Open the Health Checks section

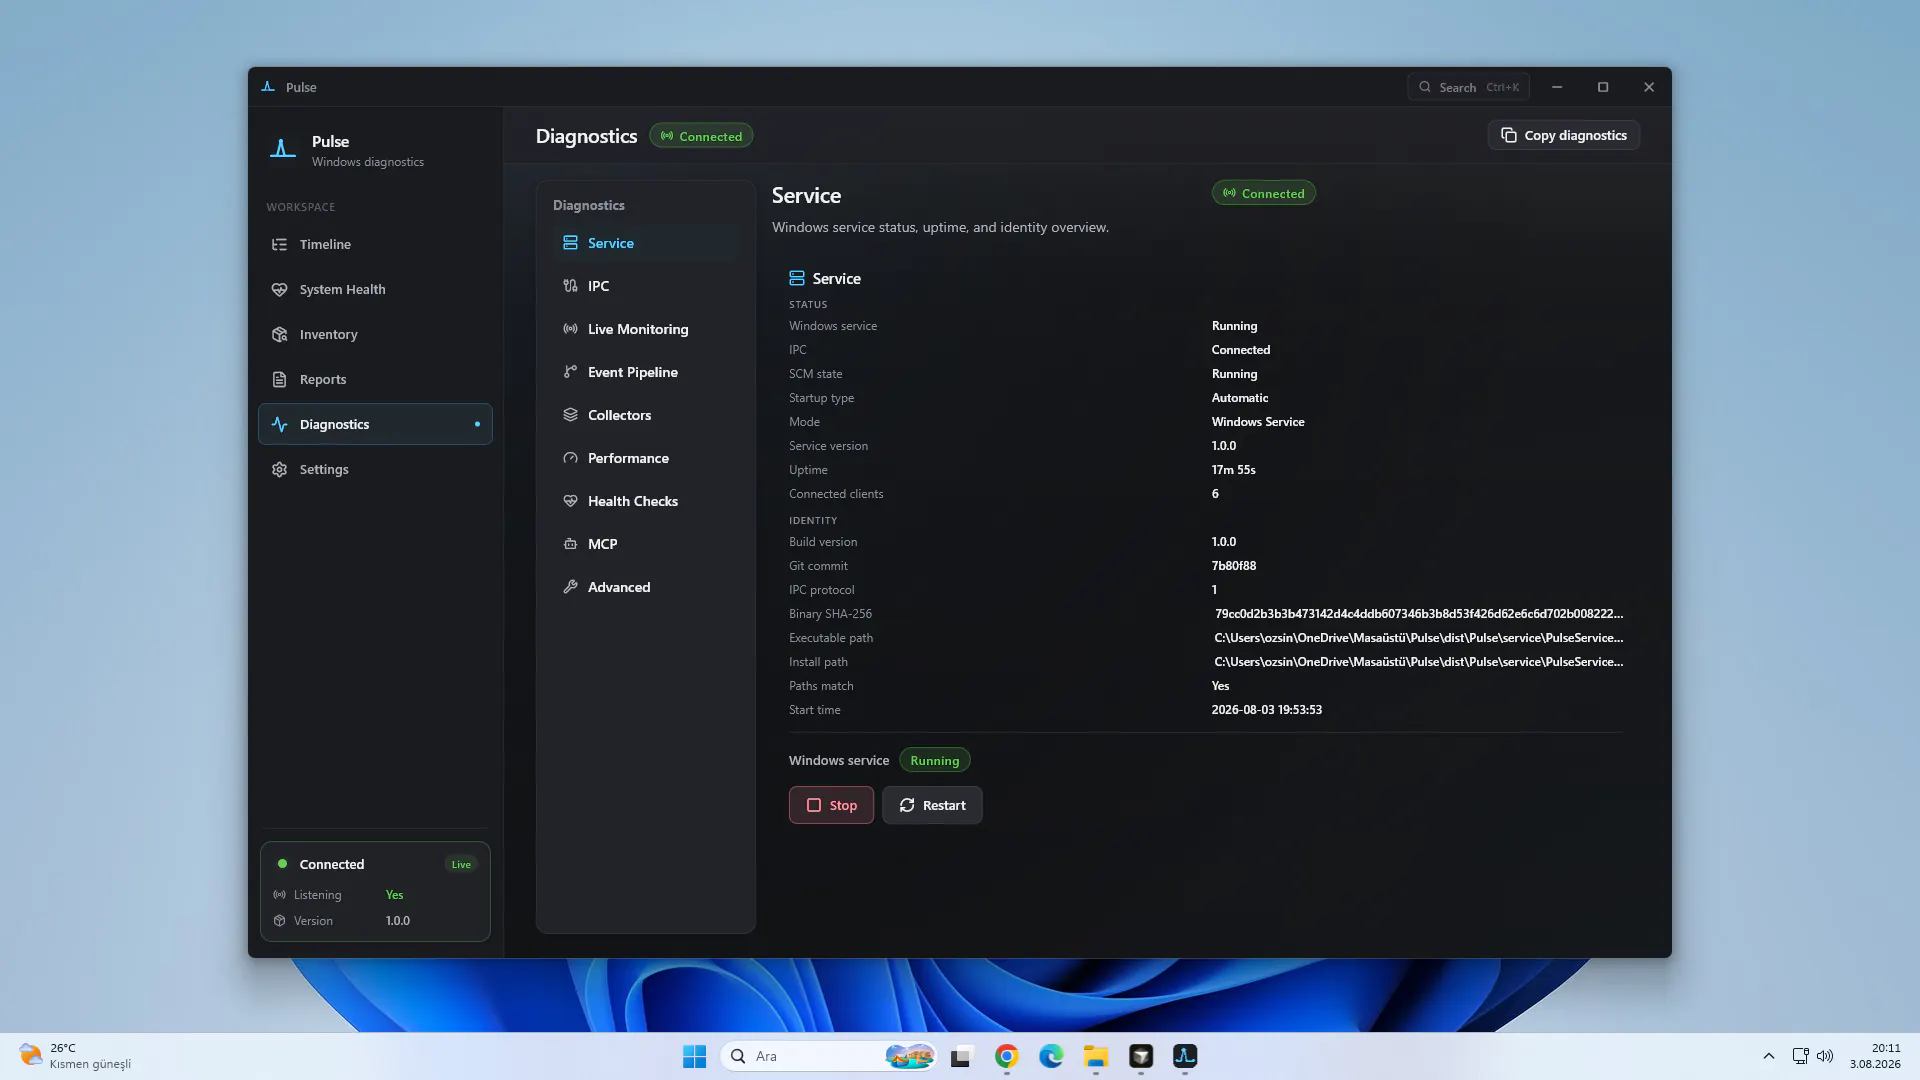pyautogui.click(x=645, y=501)
